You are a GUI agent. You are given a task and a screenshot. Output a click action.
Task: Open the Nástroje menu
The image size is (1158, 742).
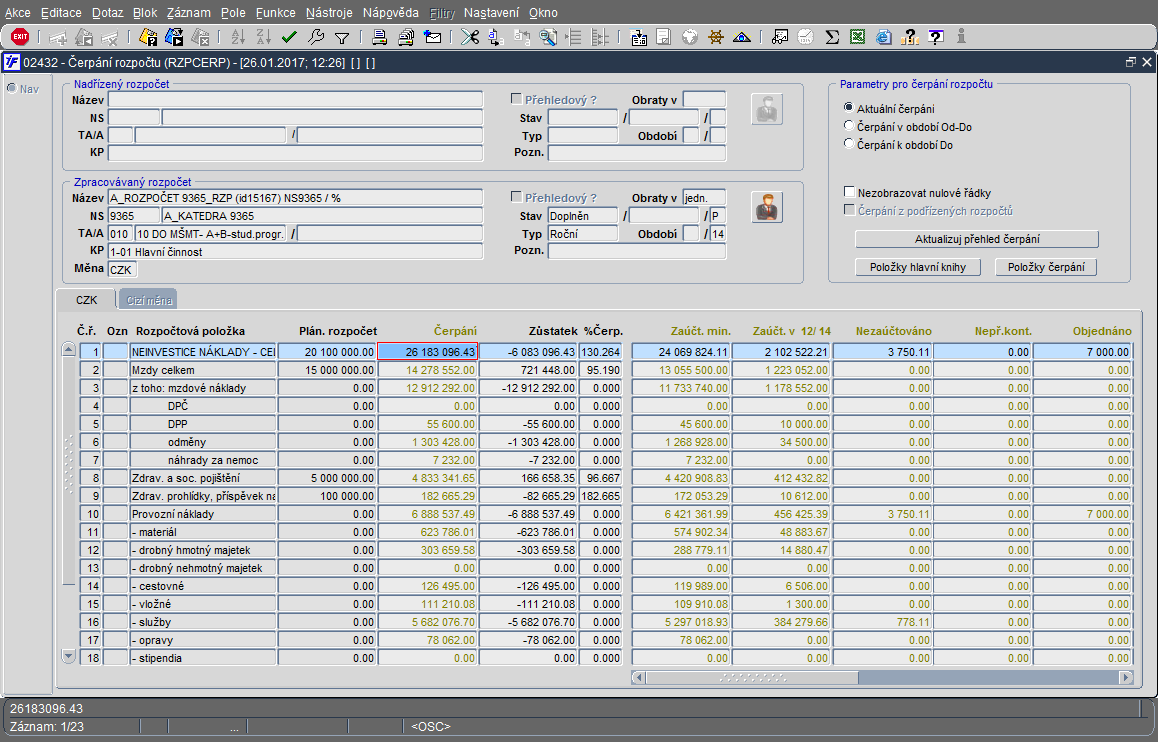tap(330, 13)
